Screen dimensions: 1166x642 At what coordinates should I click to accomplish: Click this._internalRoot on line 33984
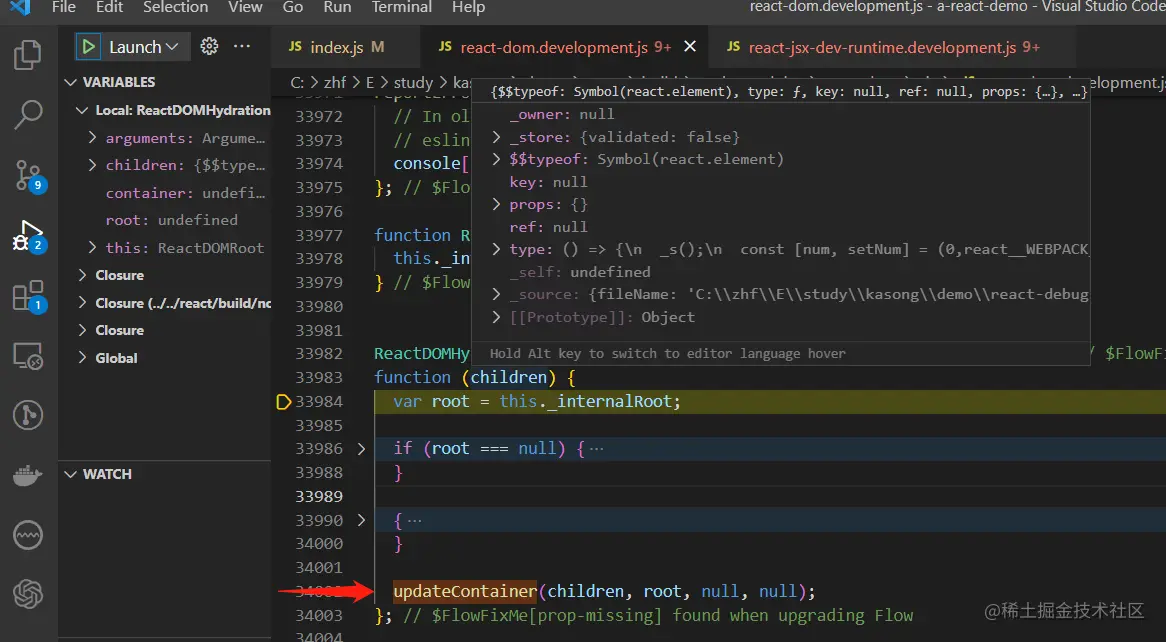589,402
